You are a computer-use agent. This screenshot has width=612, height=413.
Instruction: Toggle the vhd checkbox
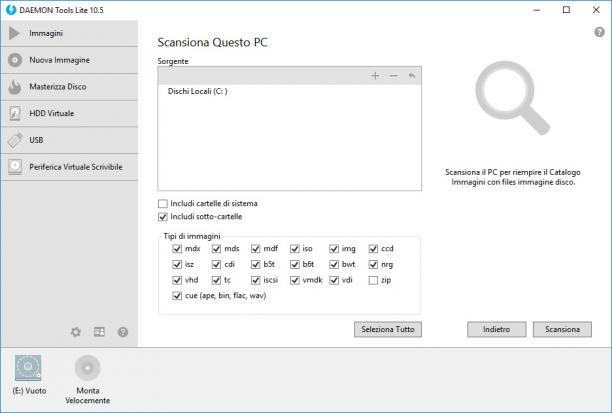(x=177, y=280)
